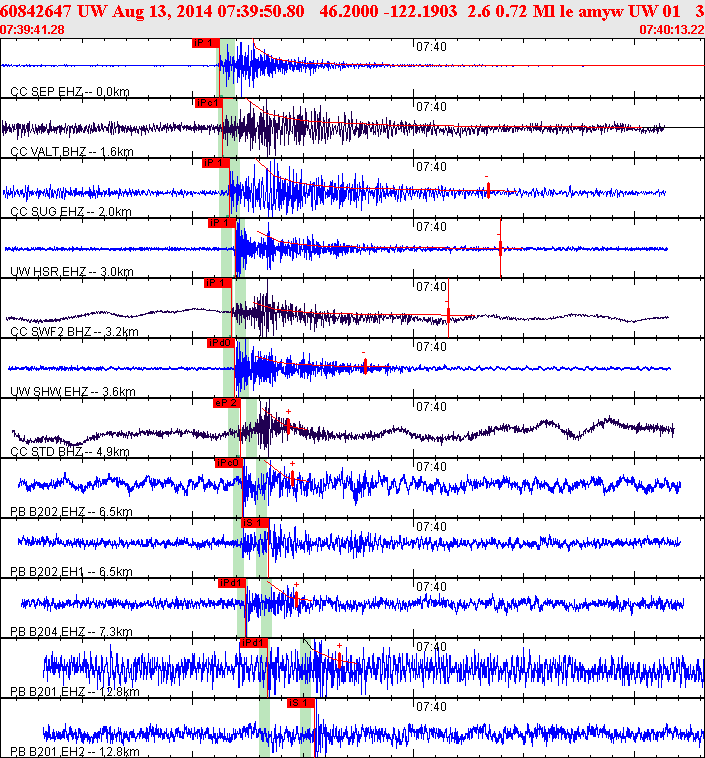
Task: Select the iP 1 pick flag on UW HSR trace
Action: pyautogui.click(x=222, y=223)
